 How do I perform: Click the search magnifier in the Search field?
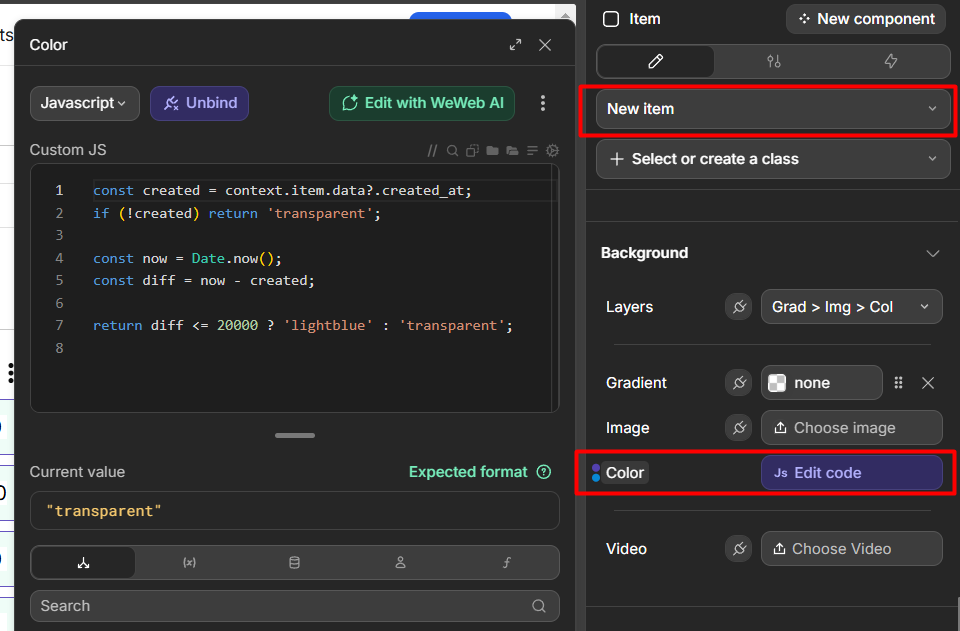539,606
